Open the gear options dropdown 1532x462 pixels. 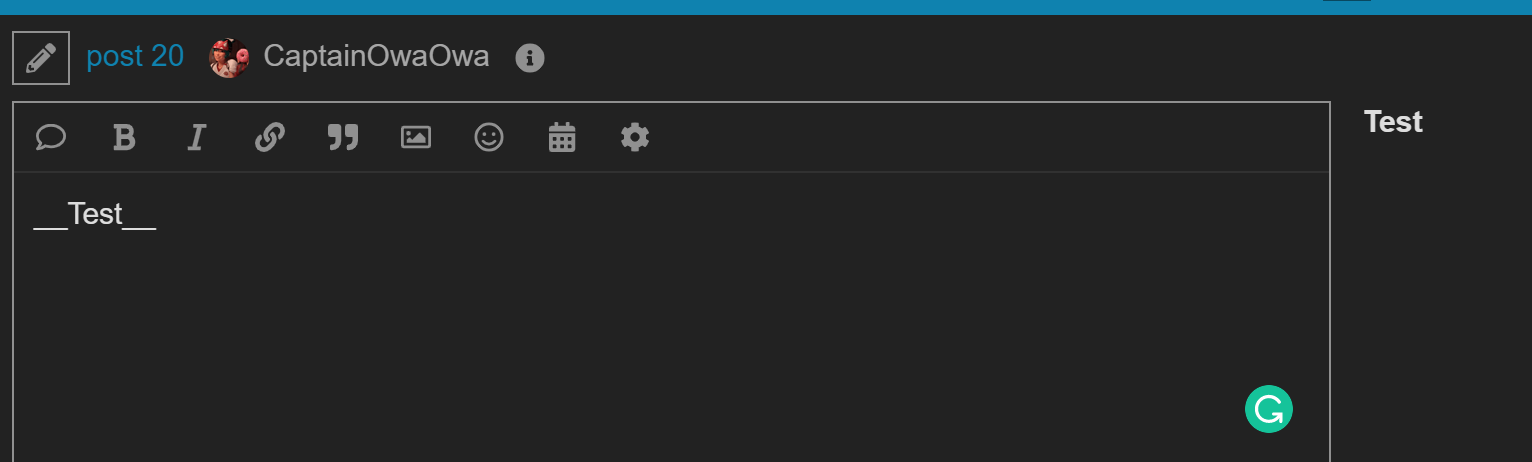(x=635, y=137)
